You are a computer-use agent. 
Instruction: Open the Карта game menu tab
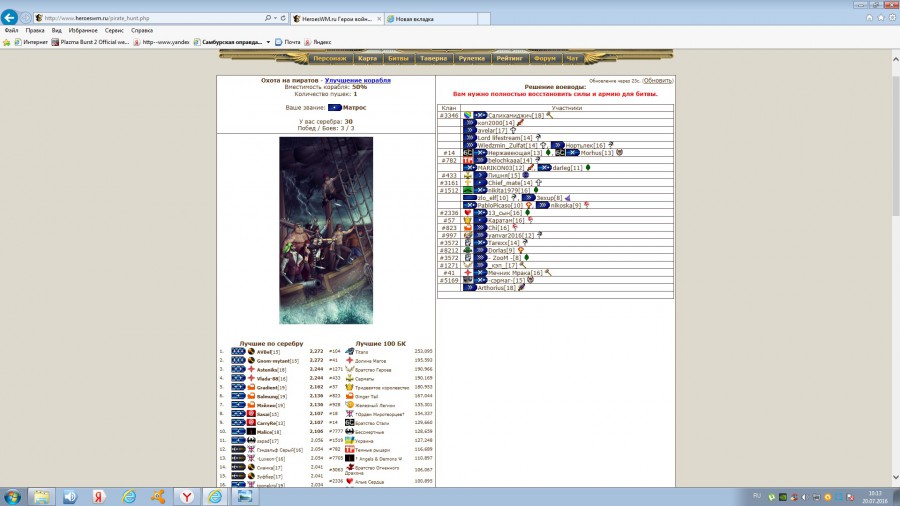pos(367,59)
